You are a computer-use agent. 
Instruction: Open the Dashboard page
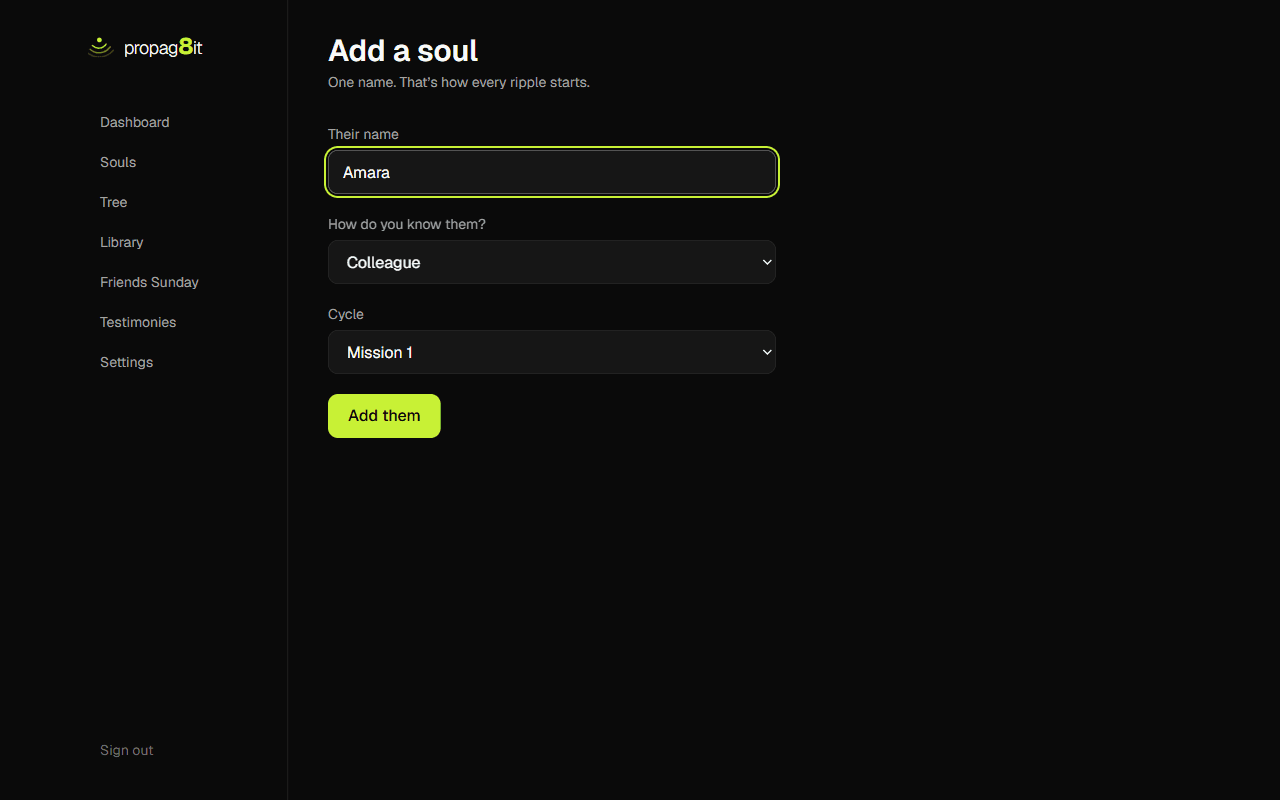(135, 122)
